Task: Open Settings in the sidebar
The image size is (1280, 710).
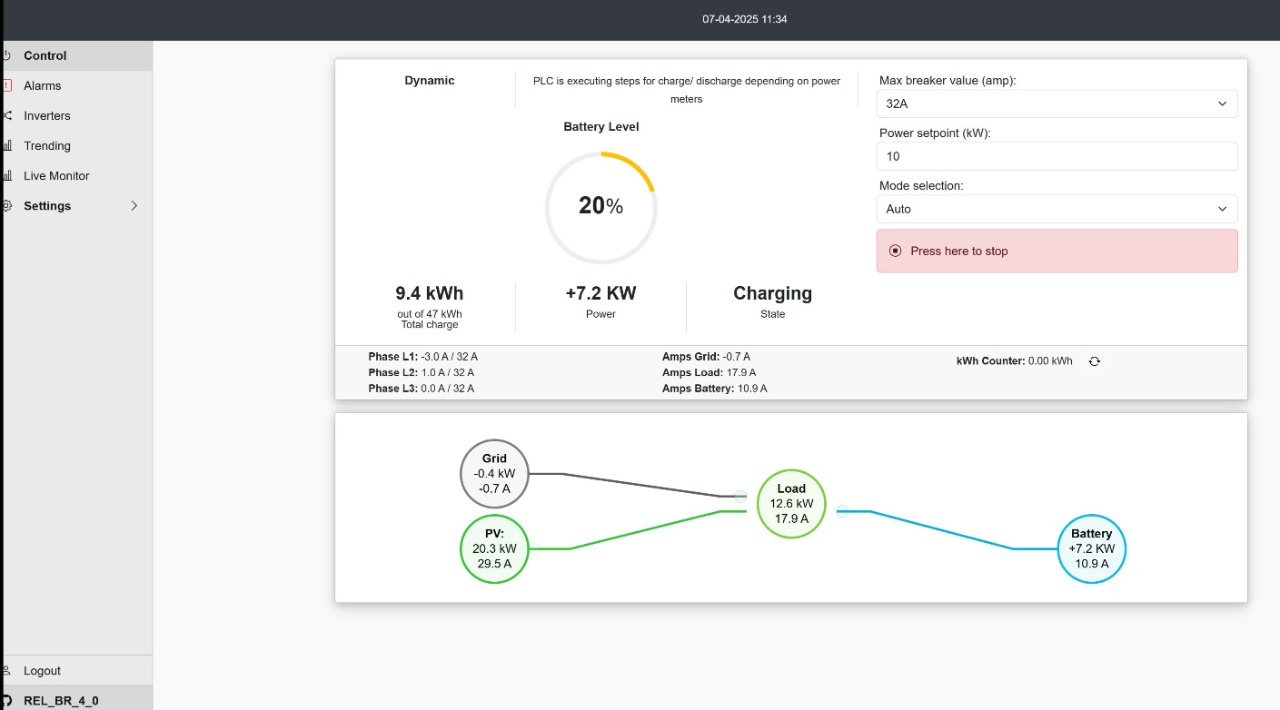Action: (x=76, y=206)
